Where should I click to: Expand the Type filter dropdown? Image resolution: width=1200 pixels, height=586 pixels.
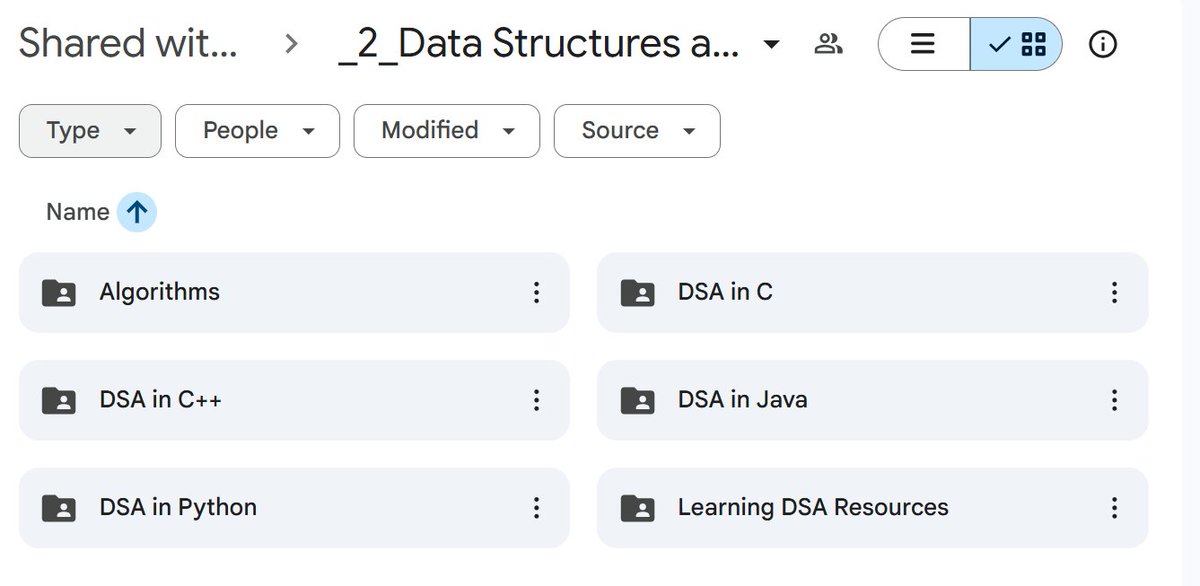(x=90, y=131)
